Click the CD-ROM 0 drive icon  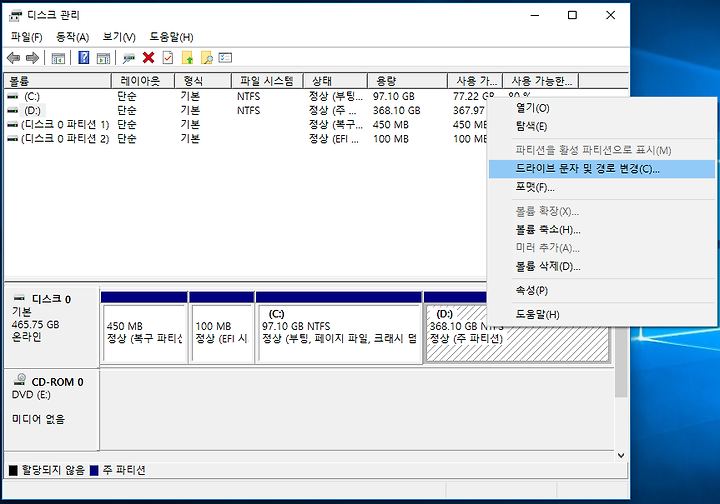20,379
